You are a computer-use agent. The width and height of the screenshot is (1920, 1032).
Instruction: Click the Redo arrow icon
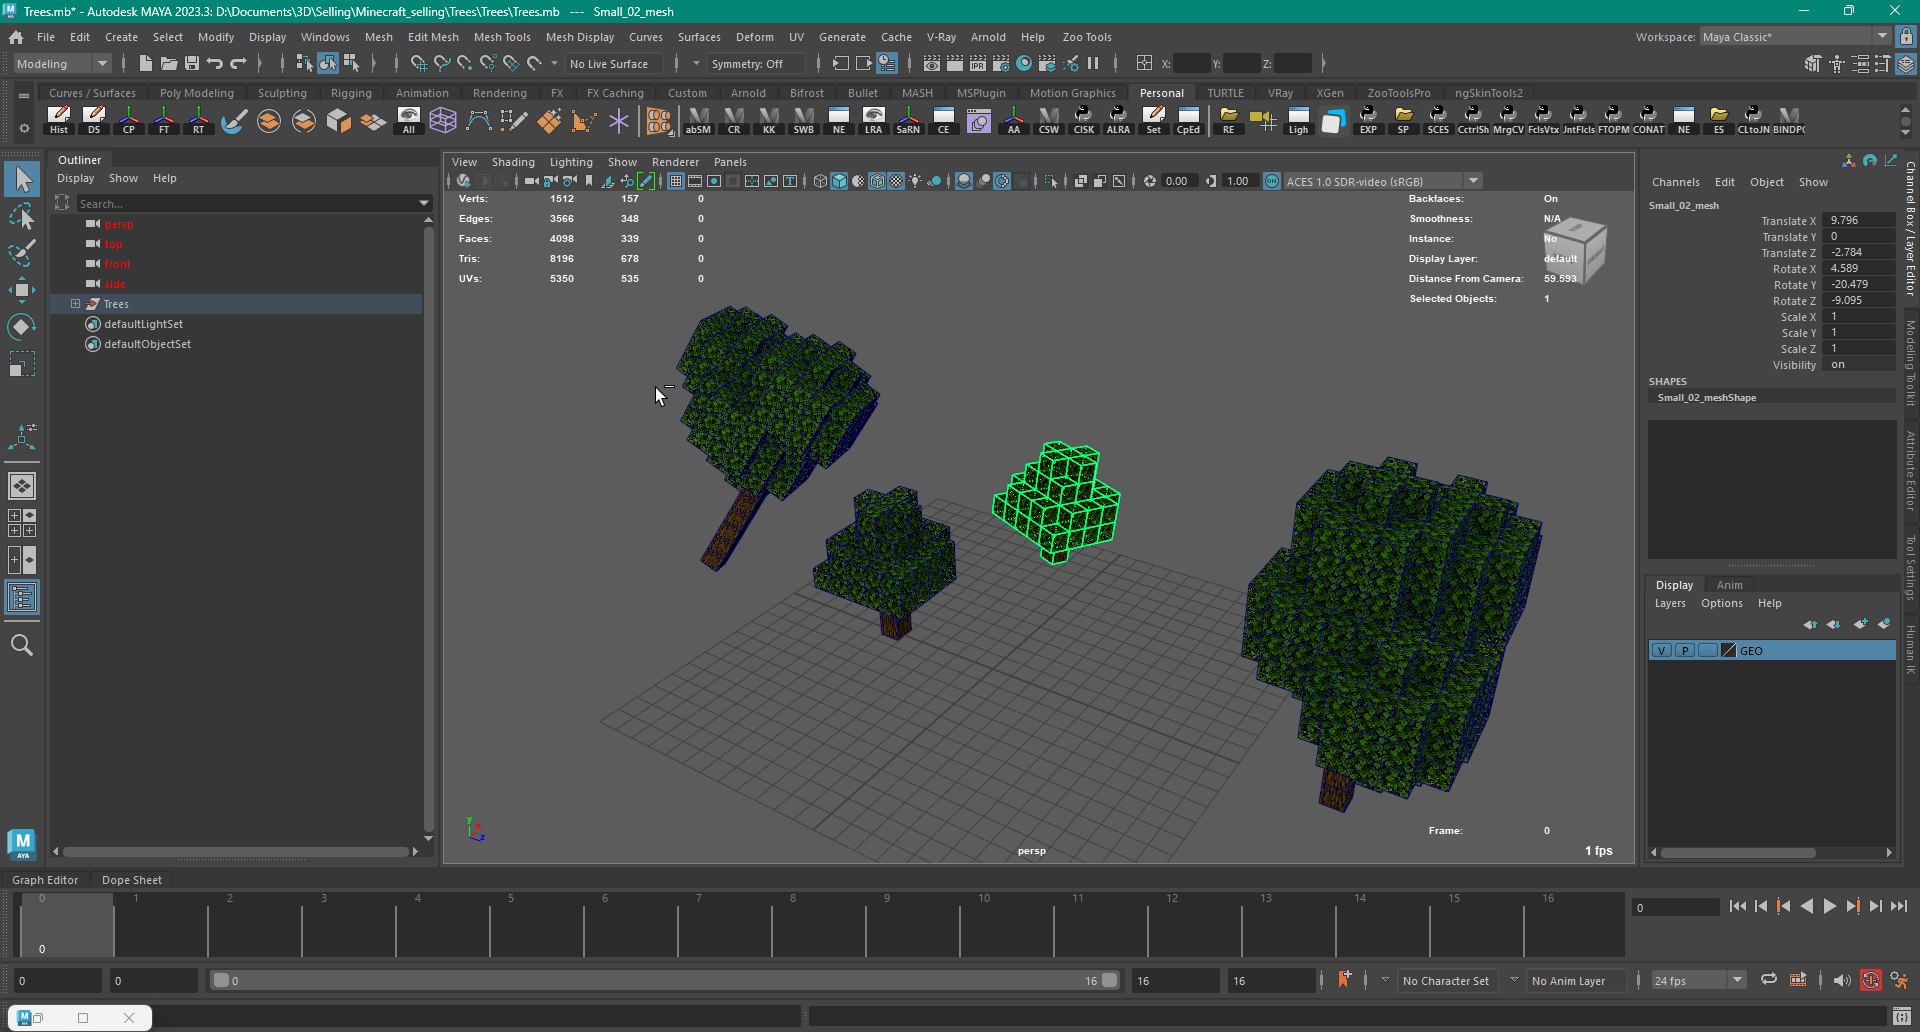point(238,63)
